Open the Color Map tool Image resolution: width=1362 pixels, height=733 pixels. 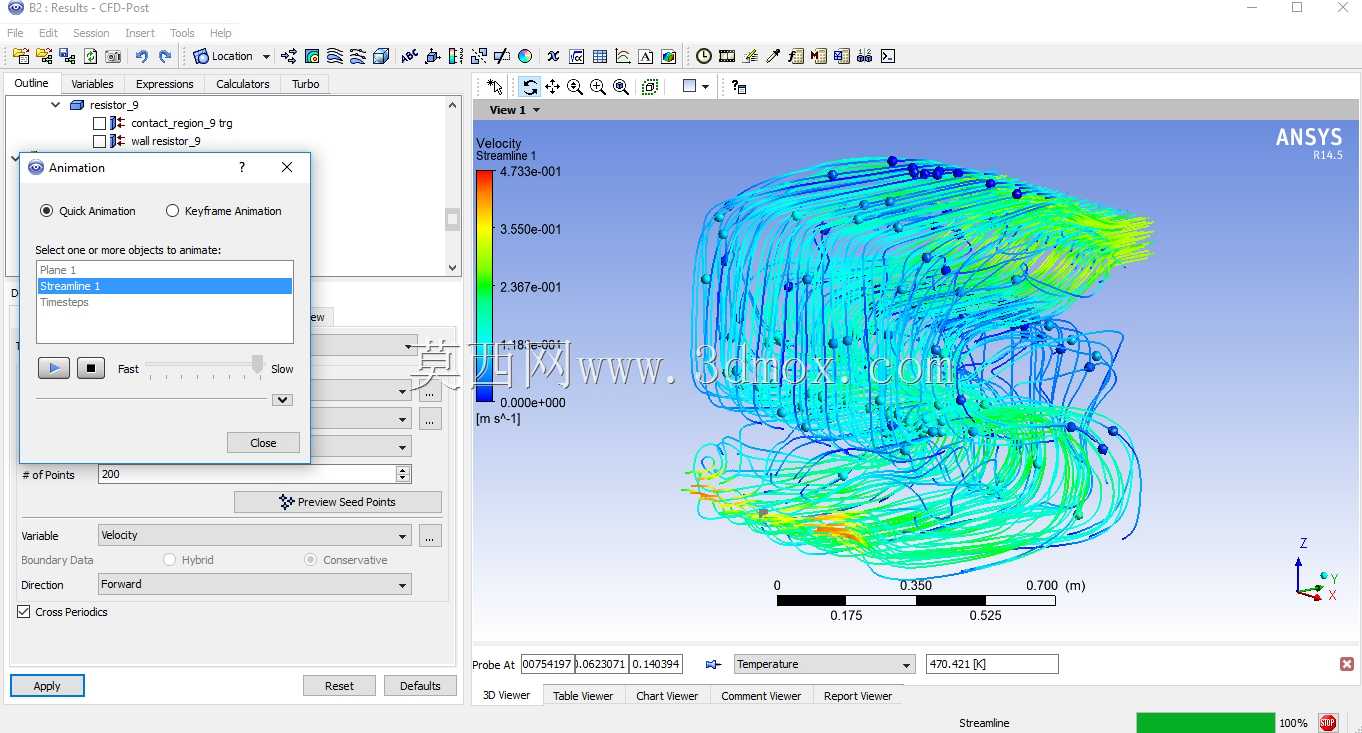[525, 56]
